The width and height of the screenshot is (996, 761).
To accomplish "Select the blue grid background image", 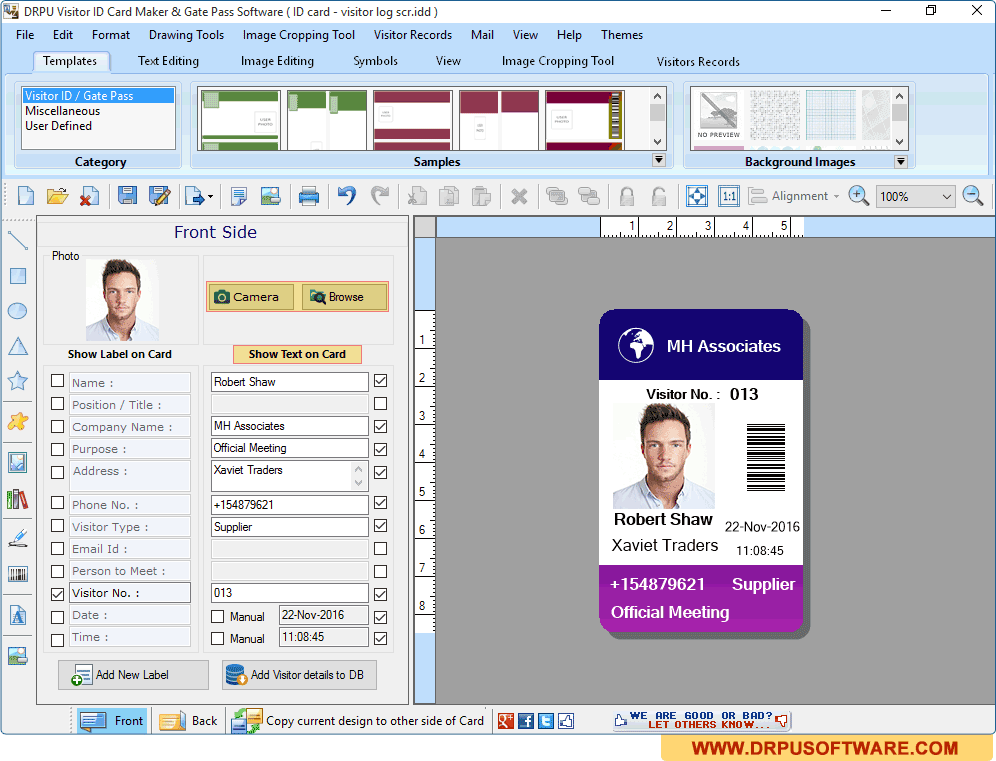I will (x=830, y=115).
